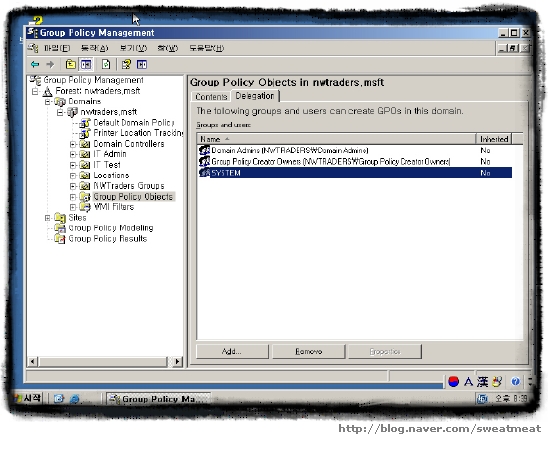Open the 창(W) menu
Screen dimensions: 548x450
[167, 48]
